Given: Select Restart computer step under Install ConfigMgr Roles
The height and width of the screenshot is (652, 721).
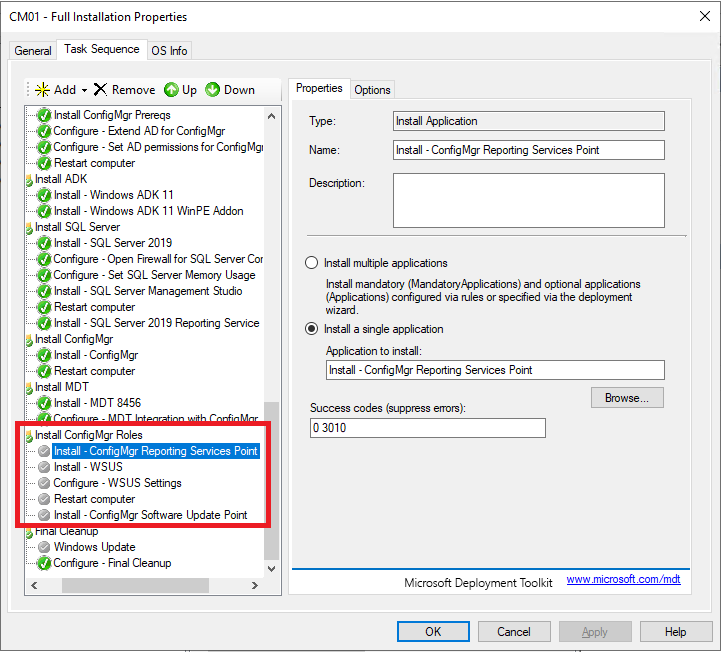Looking at the screenshot, I should (94, 499).
